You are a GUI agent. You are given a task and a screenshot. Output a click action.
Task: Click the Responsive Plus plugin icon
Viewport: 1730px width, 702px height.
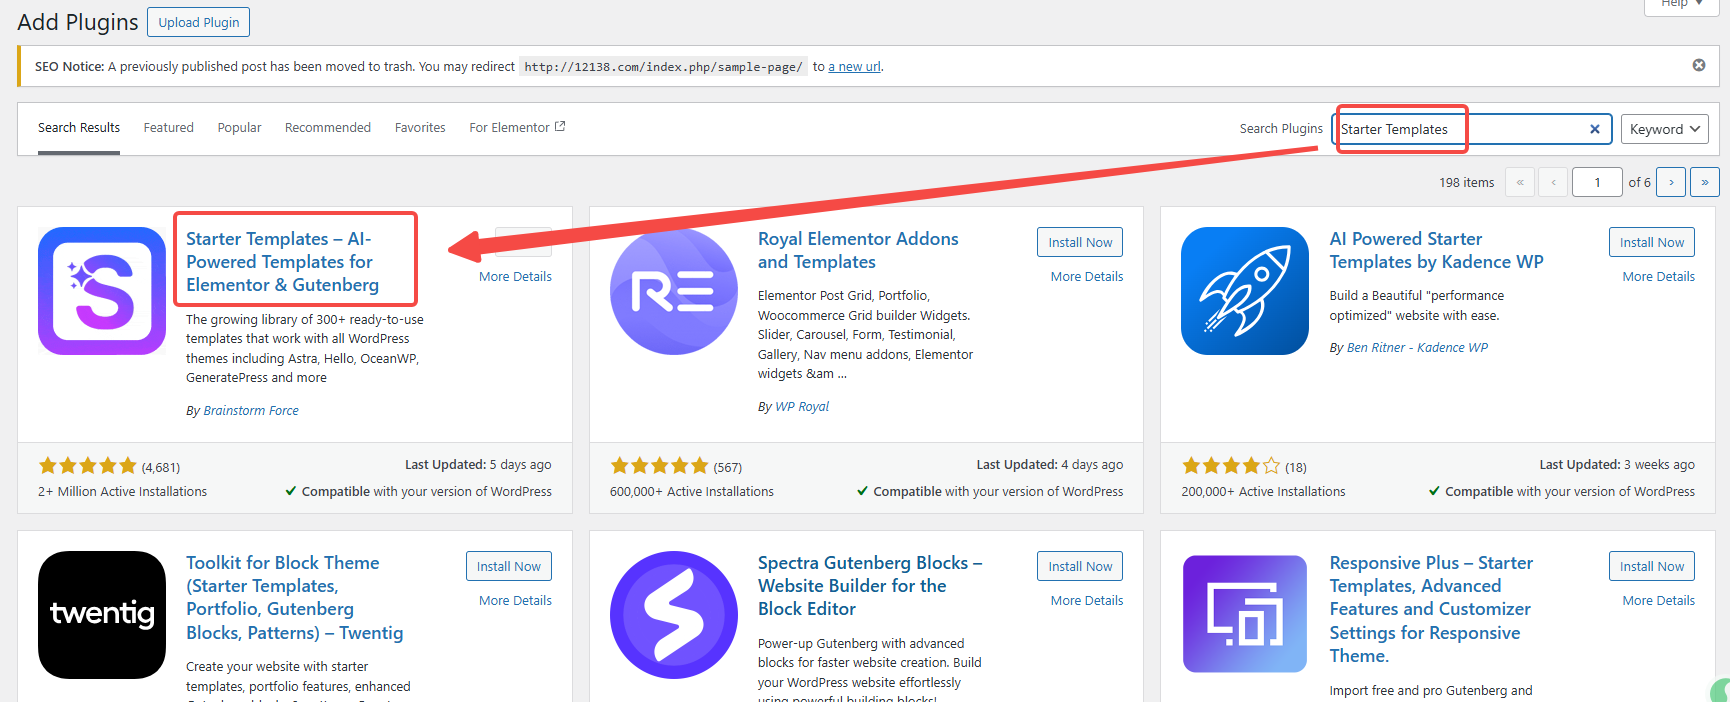coord(1244,614)
